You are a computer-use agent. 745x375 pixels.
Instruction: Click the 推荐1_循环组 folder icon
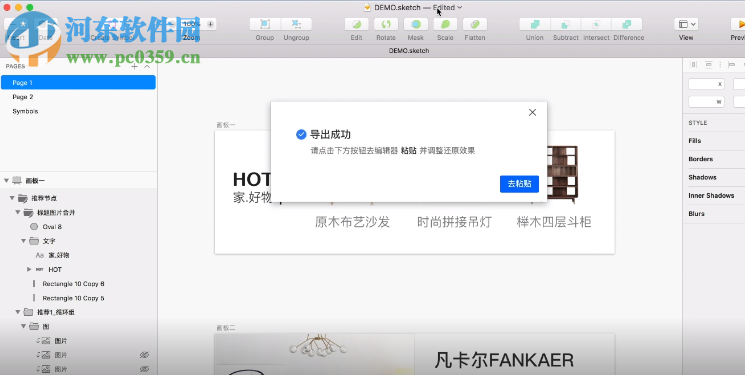pyautogui.click(x=28, y=312)
